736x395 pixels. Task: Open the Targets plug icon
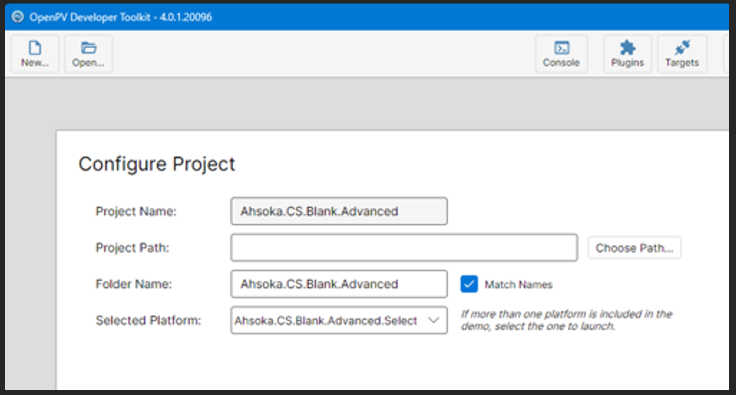pos(682,54)
